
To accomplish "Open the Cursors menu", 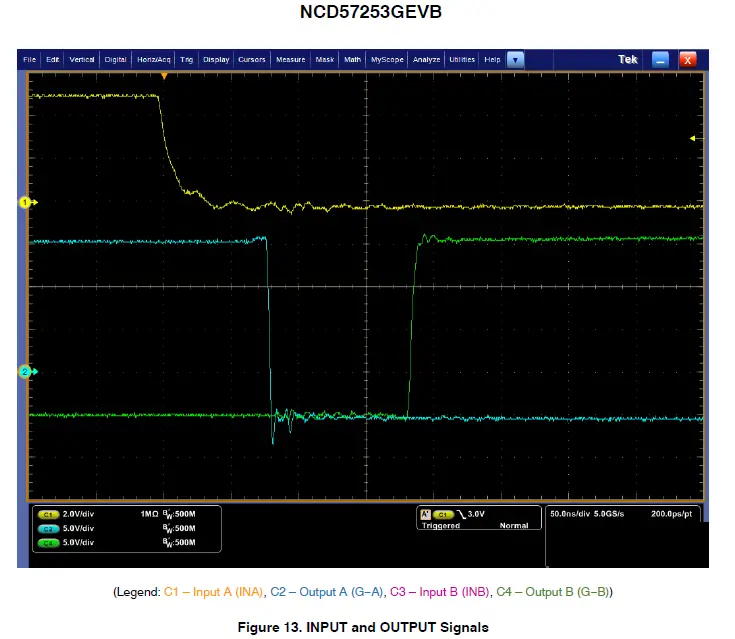I will click(x=252, y=60).
